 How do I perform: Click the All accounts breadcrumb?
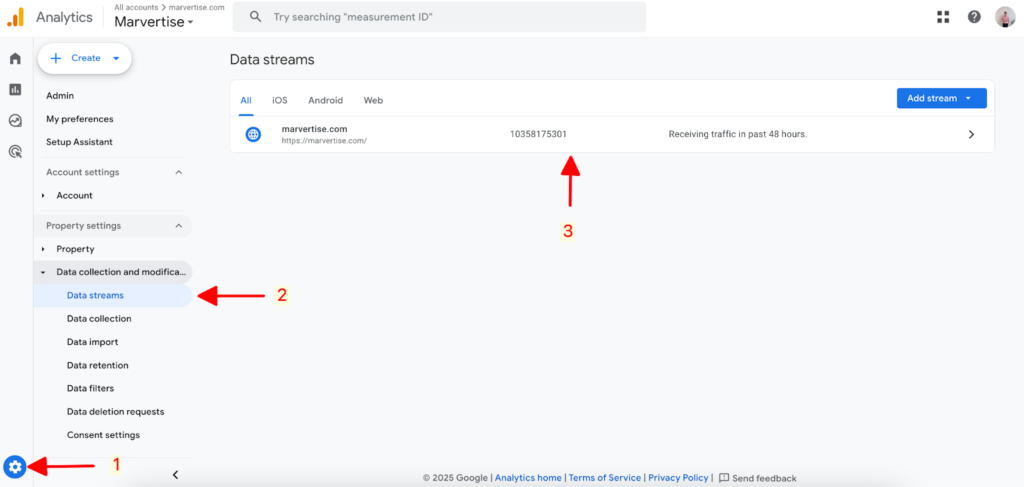[x=136, y=7]
